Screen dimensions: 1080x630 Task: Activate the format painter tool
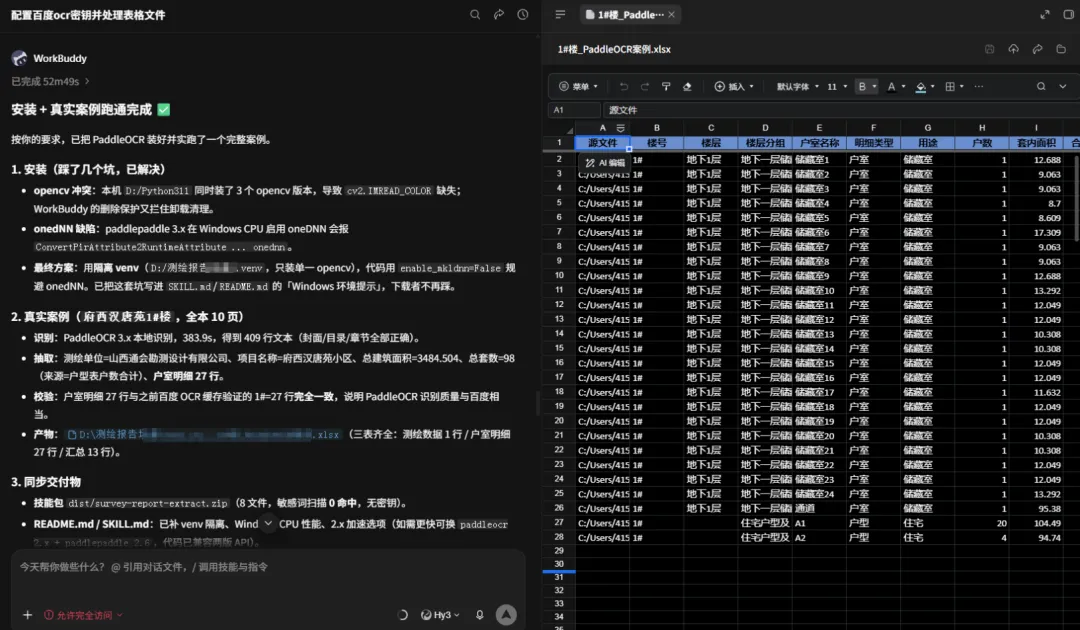click(666, 86)
